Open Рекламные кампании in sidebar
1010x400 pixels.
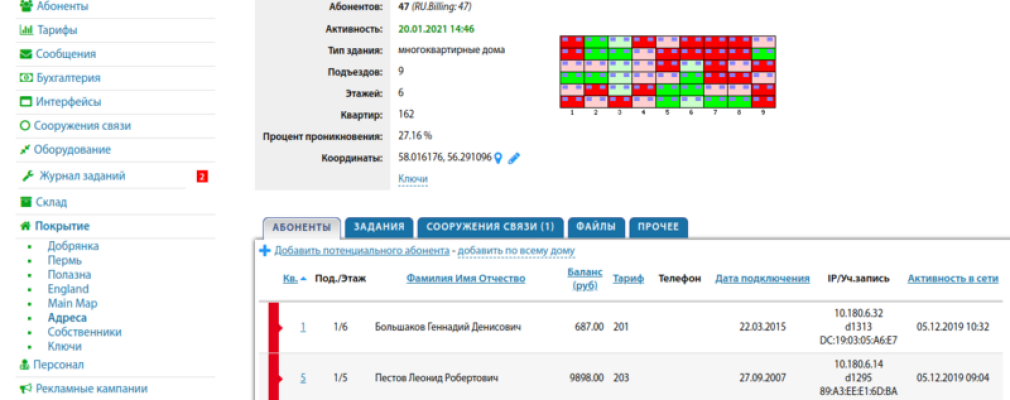91,388
